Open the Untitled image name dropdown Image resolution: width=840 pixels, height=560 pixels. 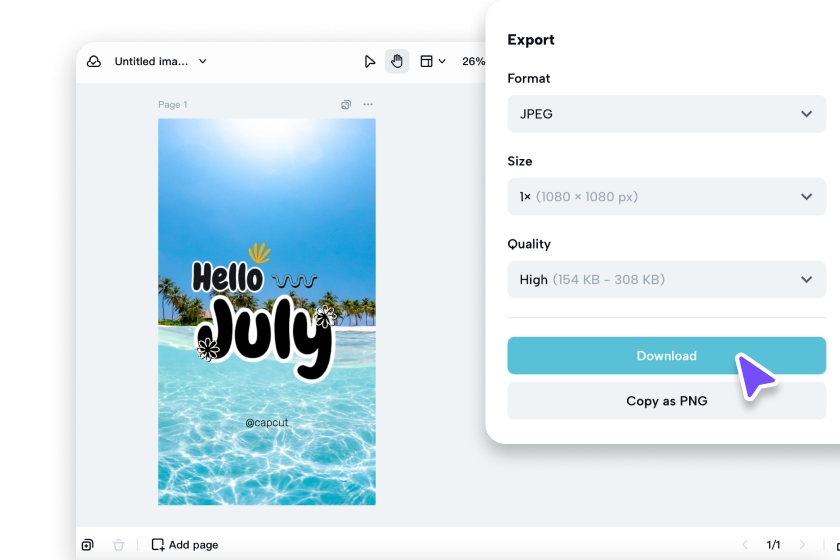[x=160, y=62]
